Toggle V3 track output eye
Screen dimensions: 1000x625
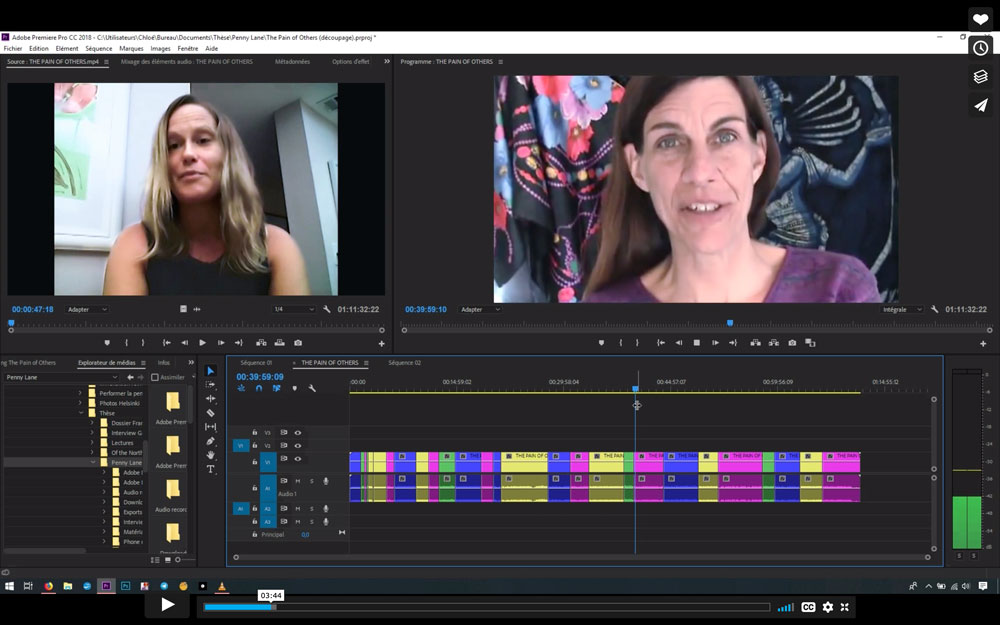297,433
